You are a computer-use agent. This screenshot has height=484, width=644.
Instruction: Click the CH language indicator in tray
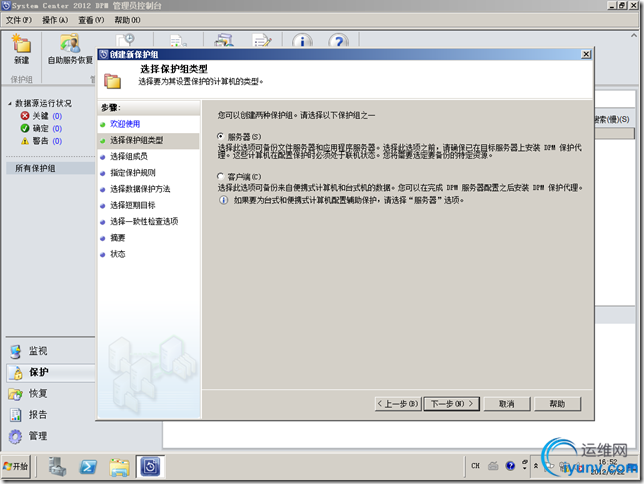(x=475, y=466)
